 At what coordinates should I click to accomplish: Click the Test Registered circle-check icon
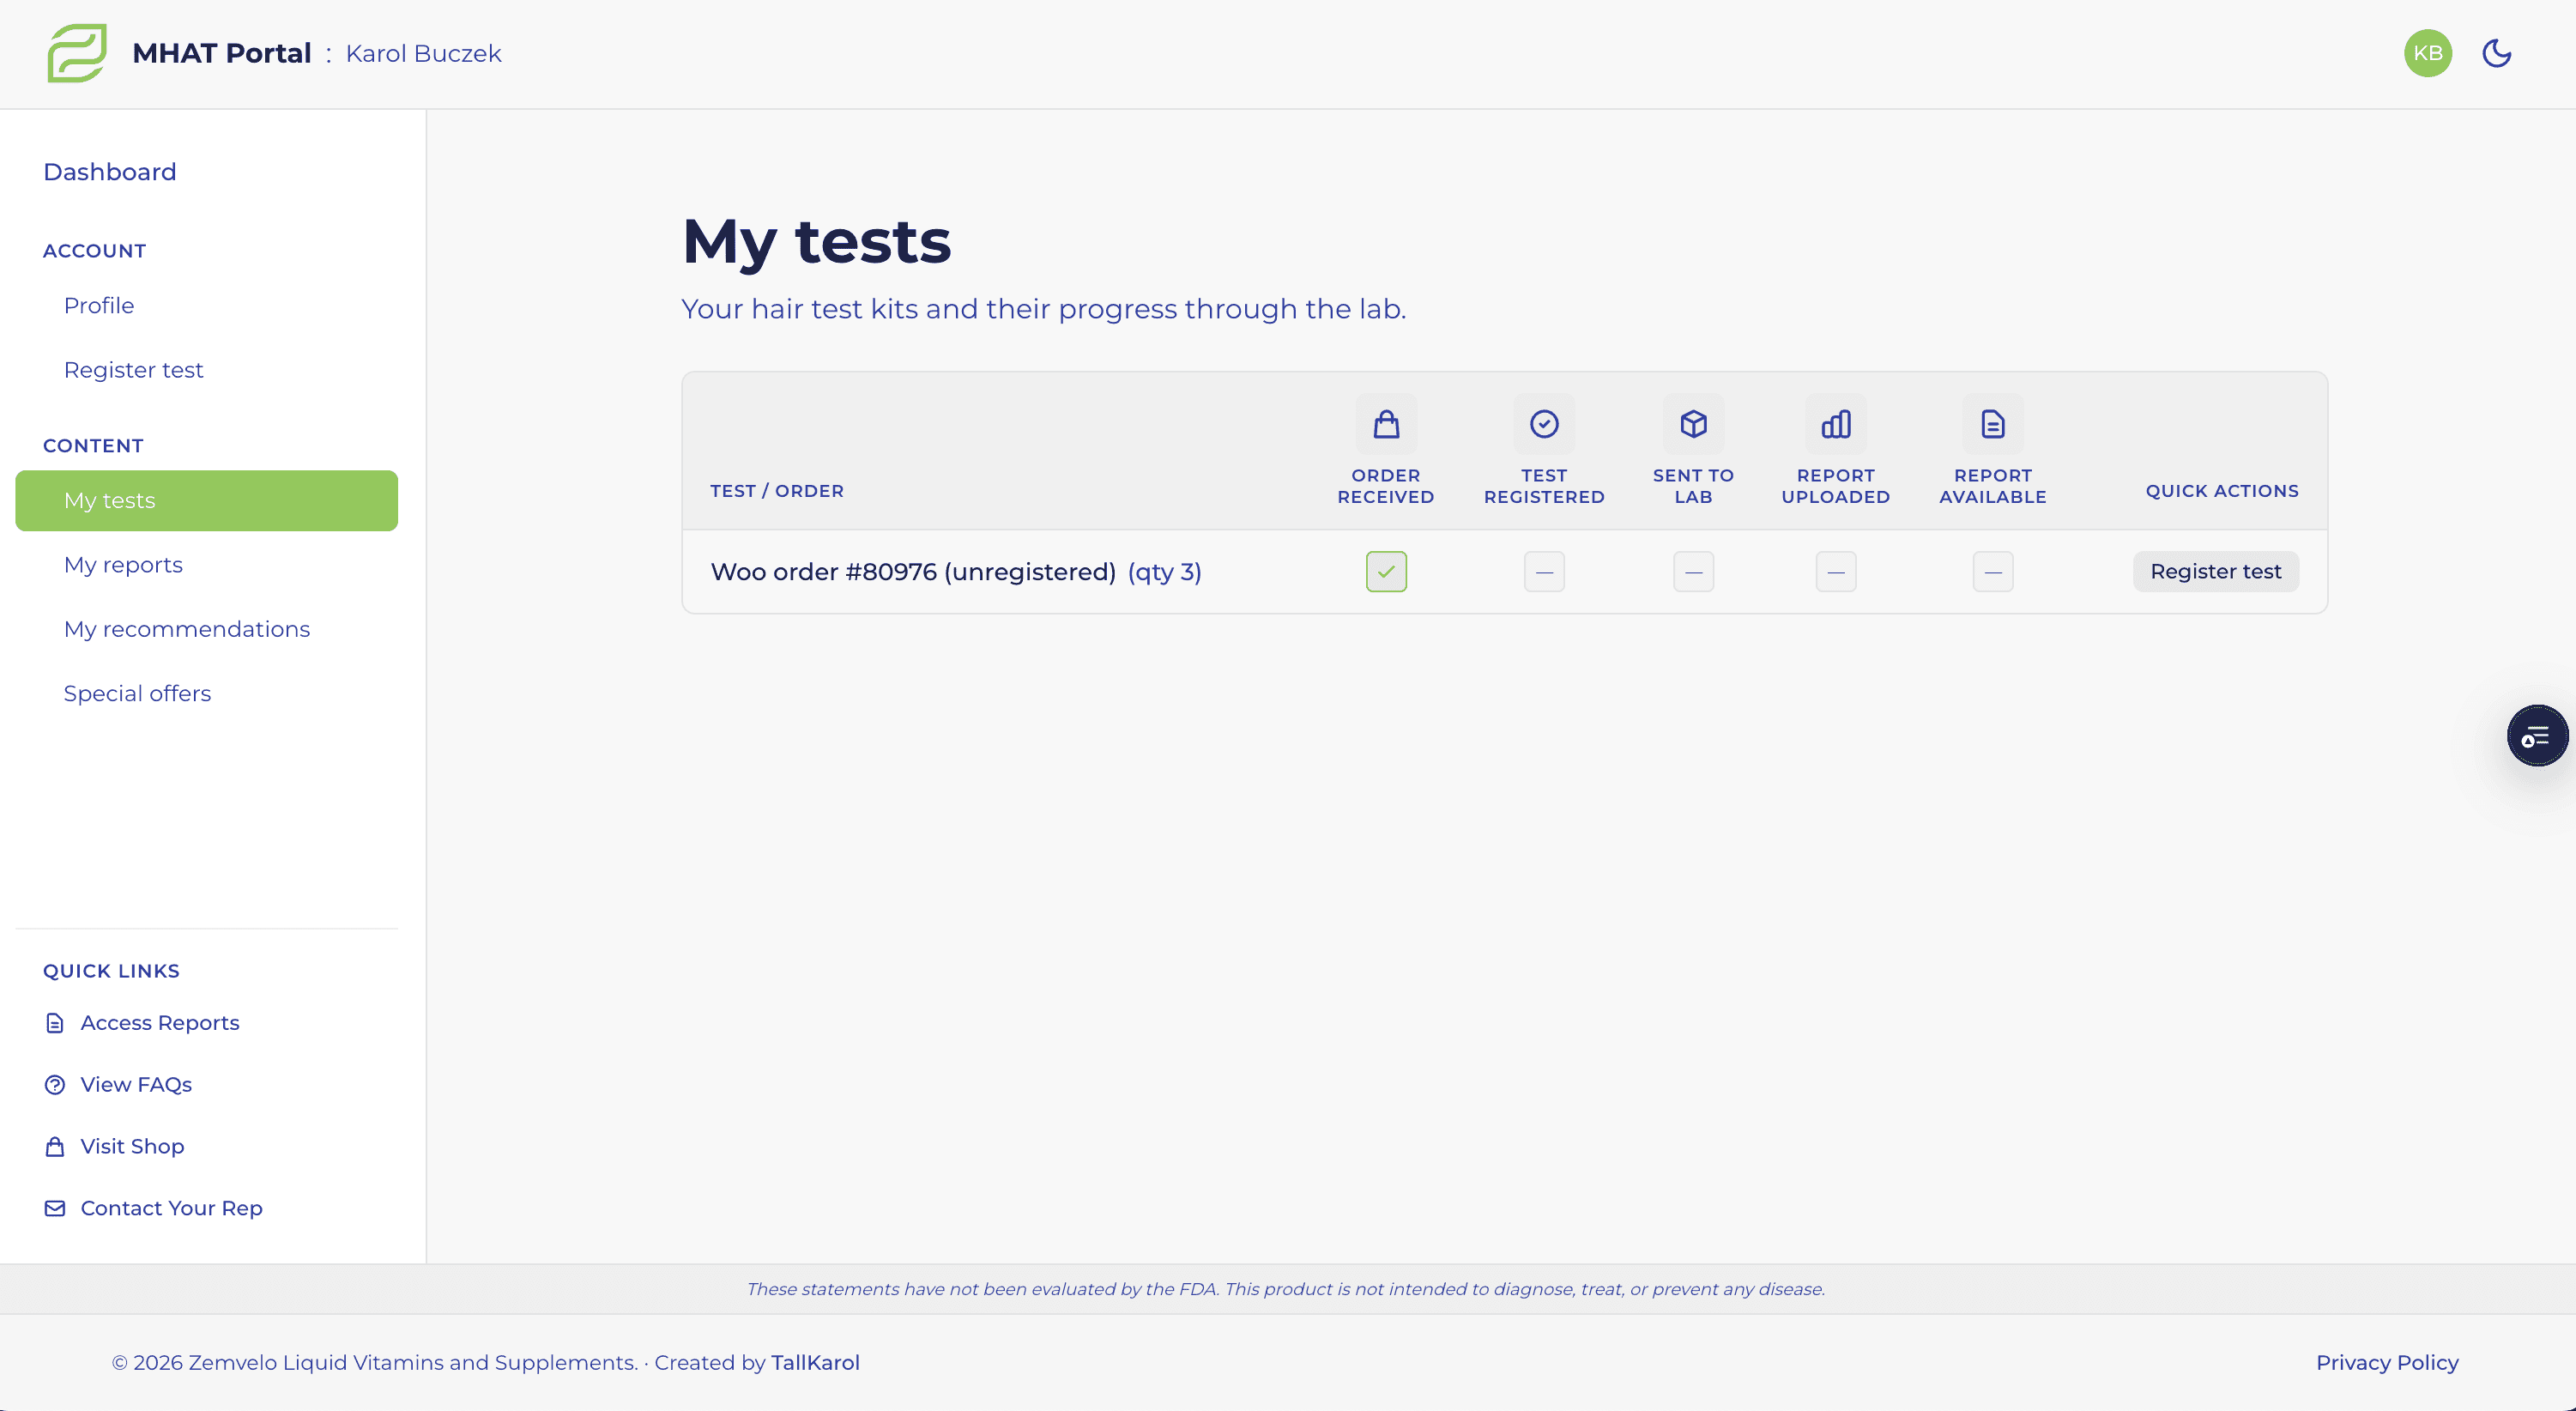(x=1543, y=424)
